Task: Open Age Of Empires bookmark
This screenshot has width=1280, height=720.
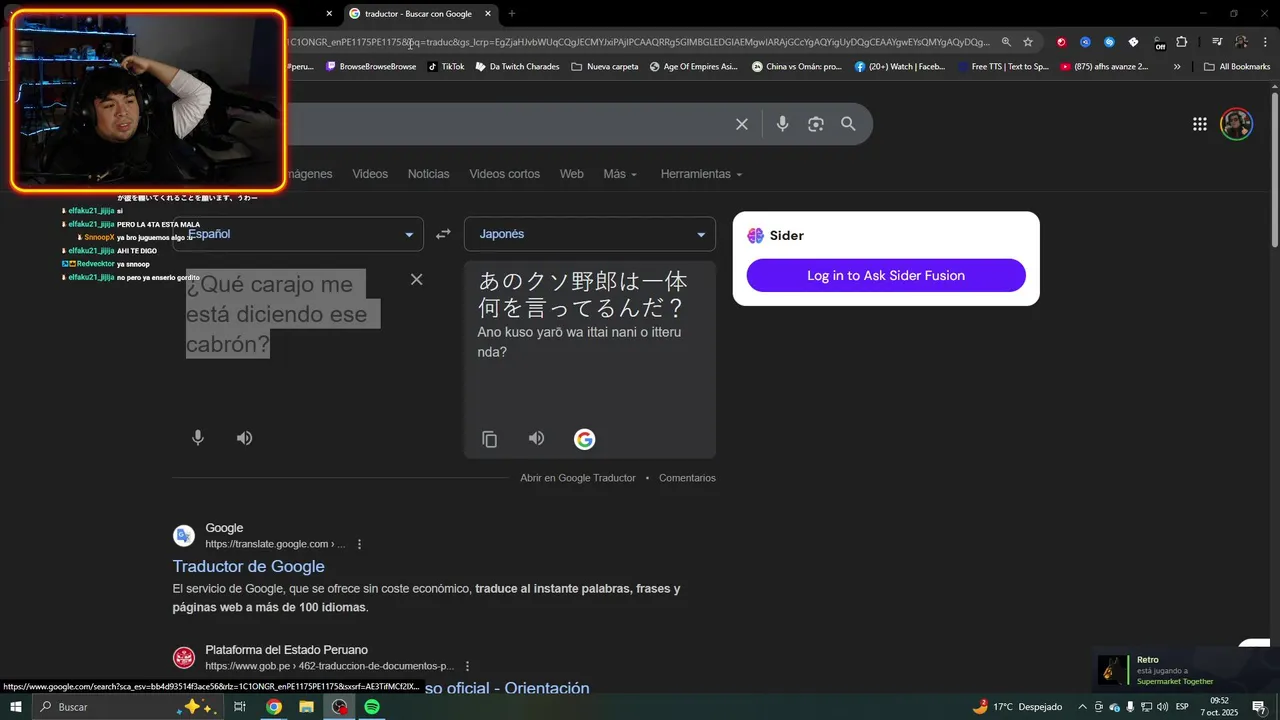Action: (694, 67)
